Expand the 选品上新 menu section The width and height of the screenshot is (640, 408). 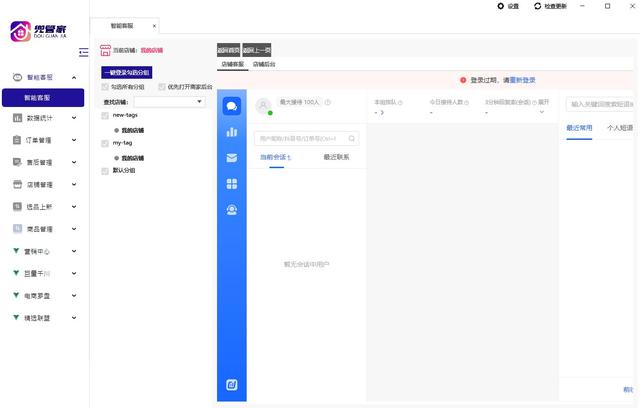tap(74, 207)
